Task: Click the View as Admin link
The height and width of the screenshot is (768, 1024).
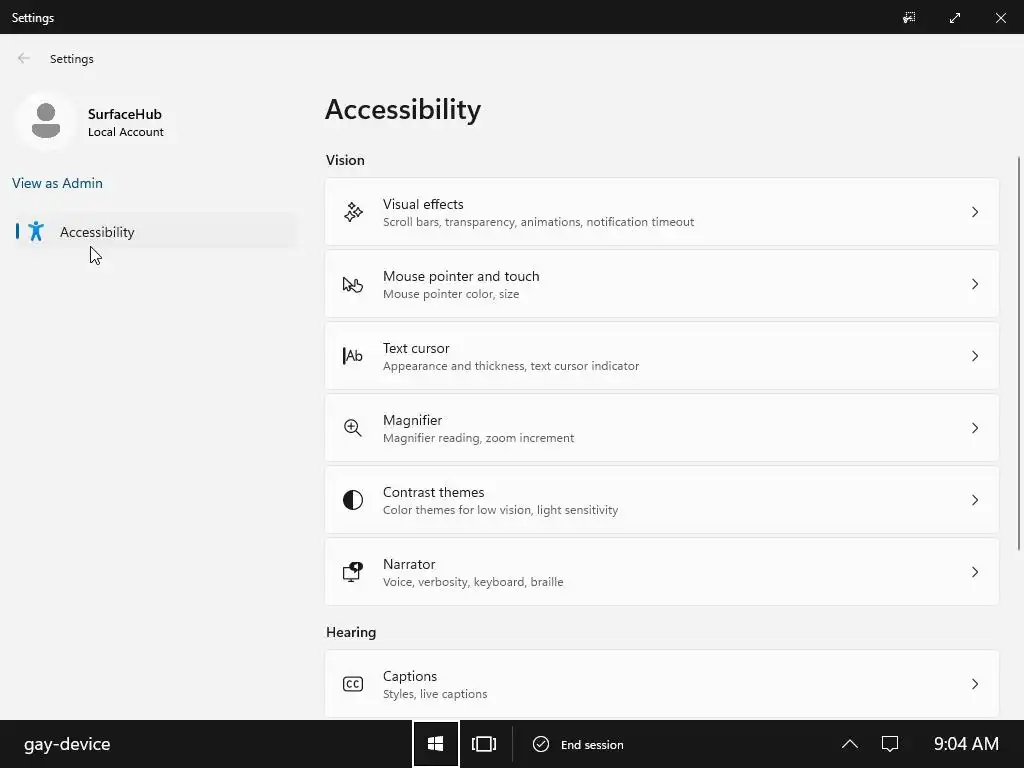Action: pos(57,183)
